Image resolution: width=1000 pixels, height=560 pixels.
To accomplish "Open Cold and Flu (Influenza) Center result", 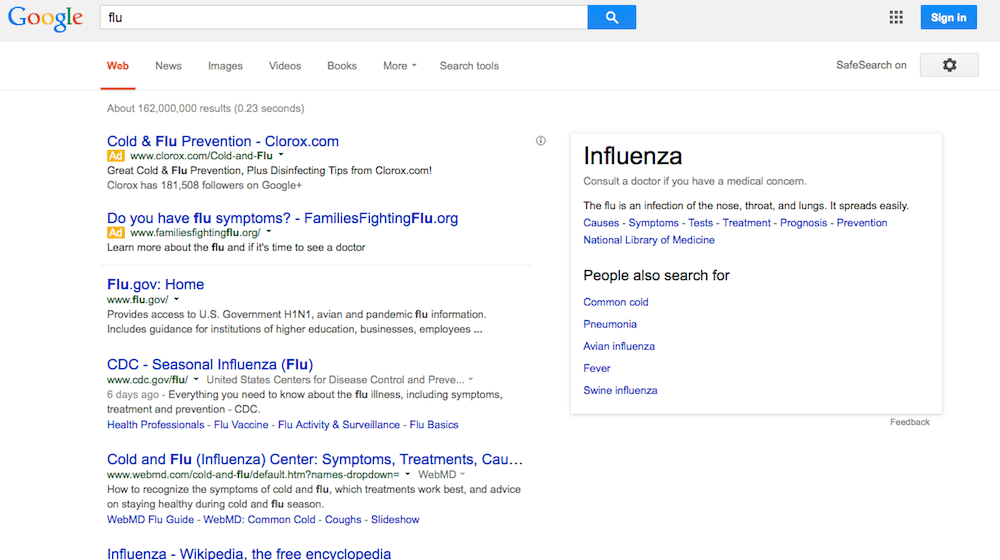I will coord(314,459).
